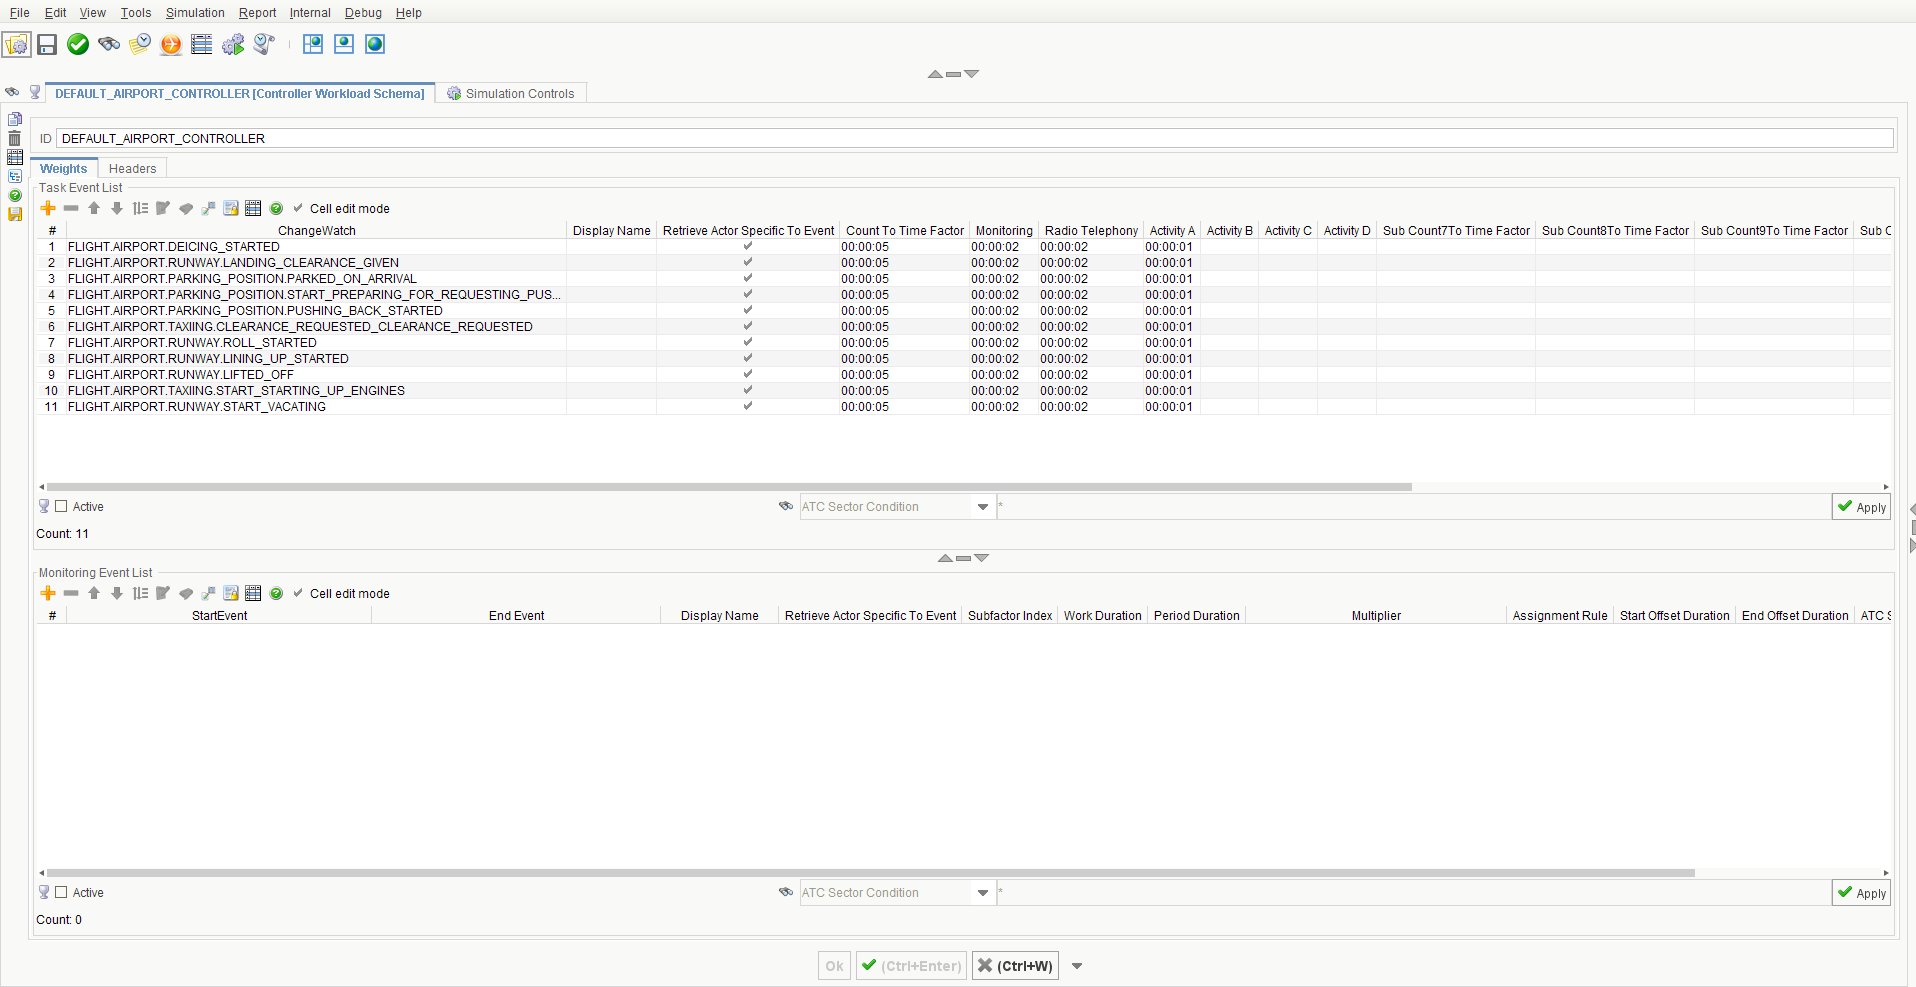Screen dimensions: 1916x987
Task: Expand the dropdown arrow next to Ctrl+W button
Action: click(1077, 966)
